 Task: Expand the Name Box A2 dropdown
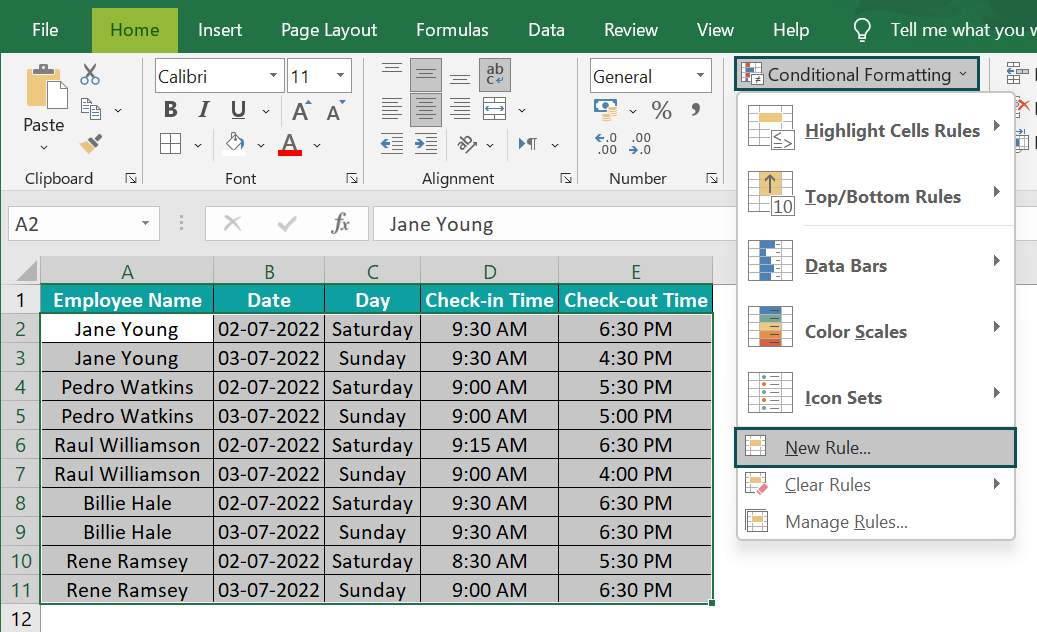pos(145,223)
